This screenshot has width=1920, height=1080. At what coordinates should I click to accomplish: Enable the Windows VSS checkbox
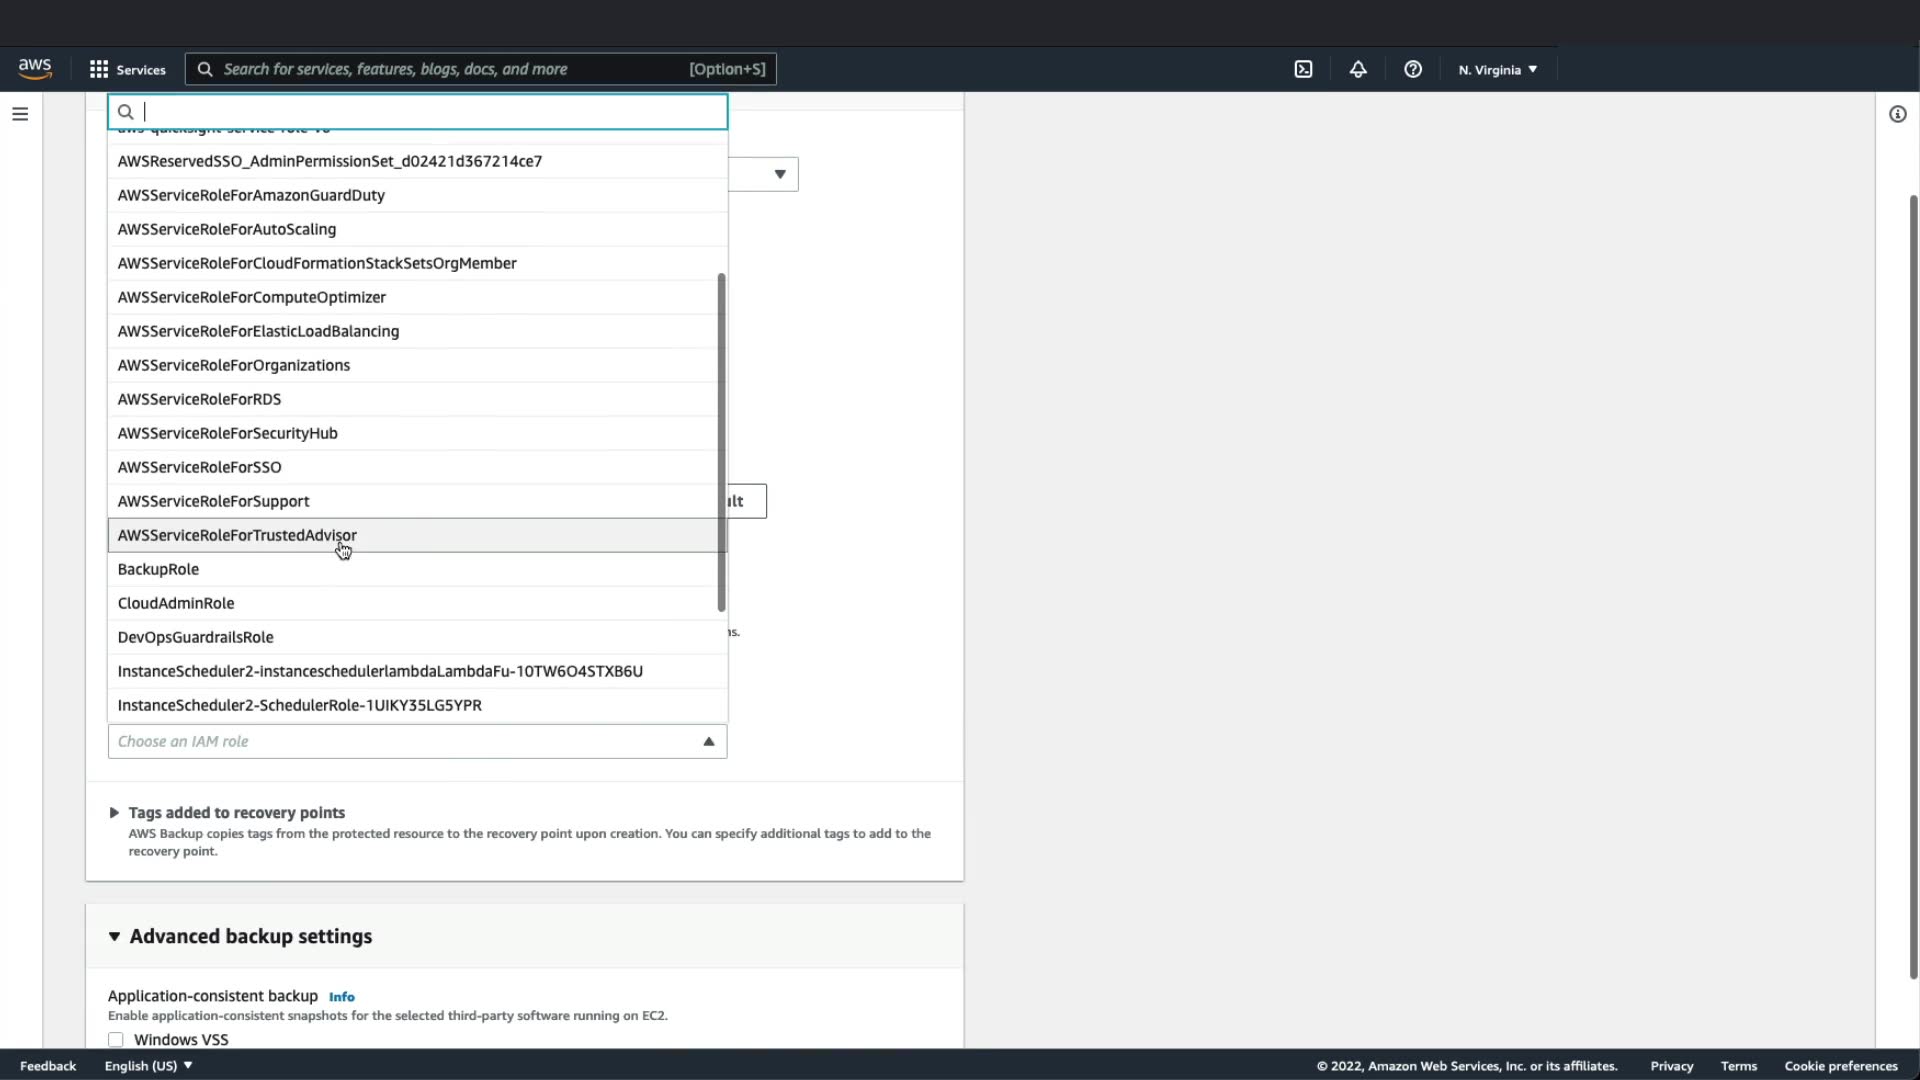coord(116,1039)
